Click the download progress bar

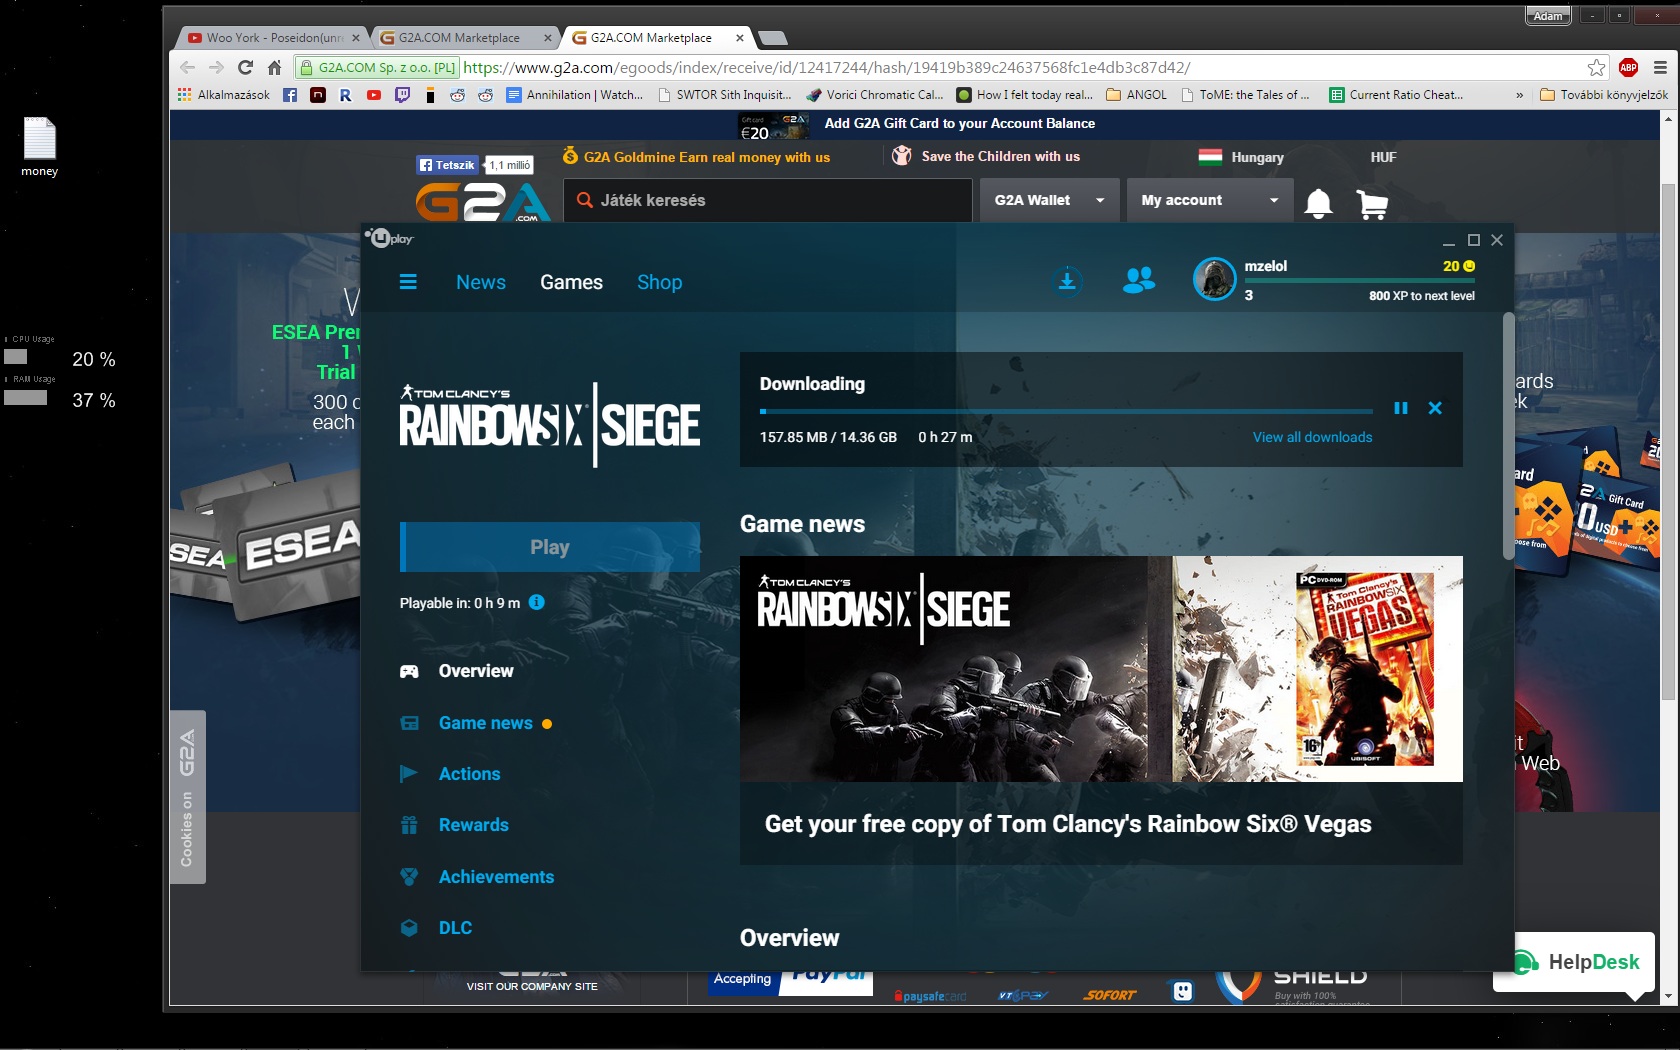pos(1066,411)
